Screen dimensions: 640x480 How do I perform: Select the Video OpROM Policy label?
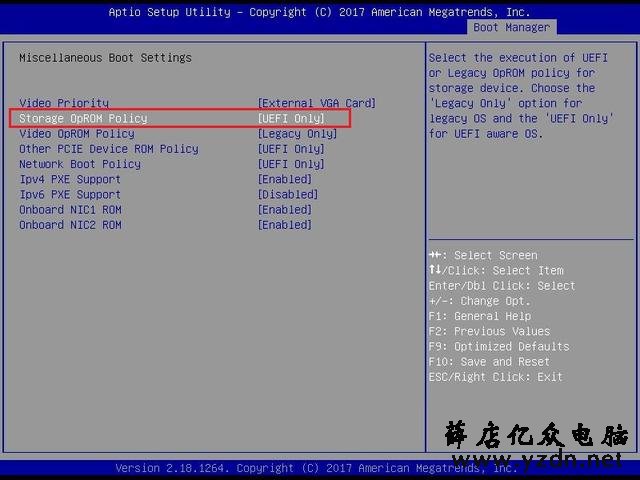pyautogui.click(x=77, y=133)
